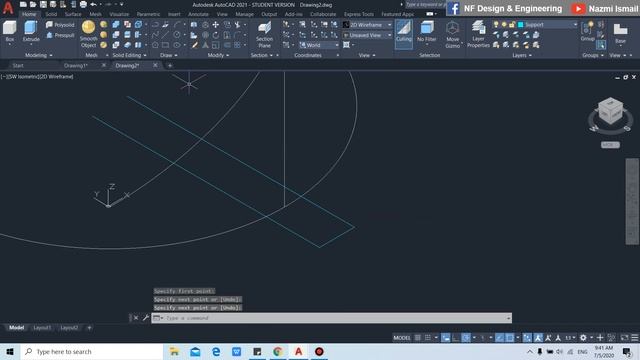Image resolution: width=640 pixels, height=360 pixels.
Task: Expand the Groups panel
Action: (x=593, y=55)
